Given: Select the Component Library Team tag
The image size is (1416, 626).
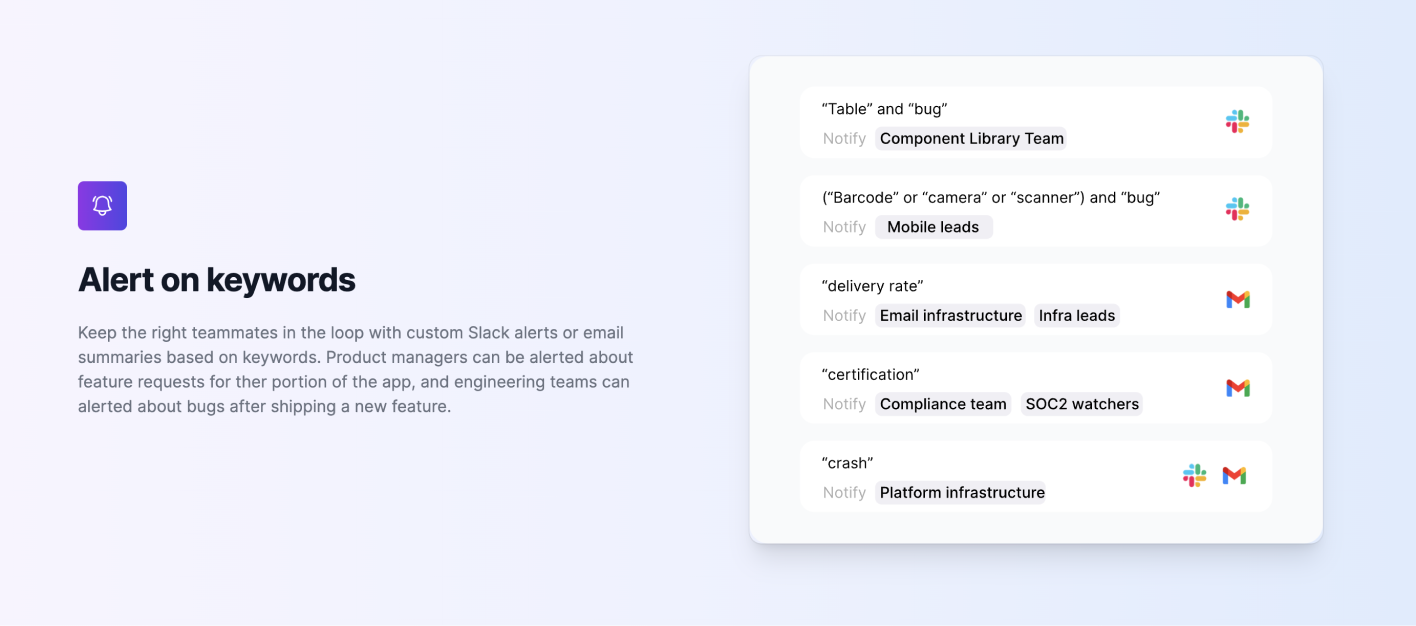Looking at the screenshot, I should 971,139.
